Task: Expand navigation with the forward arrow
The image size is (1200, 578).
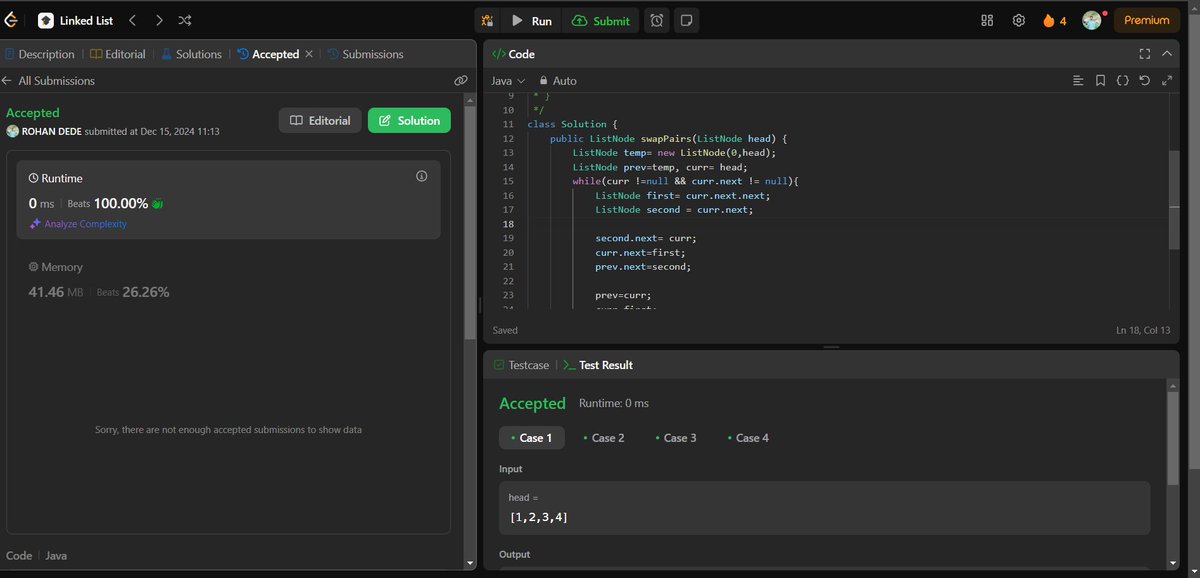Action: pos(159,20)
